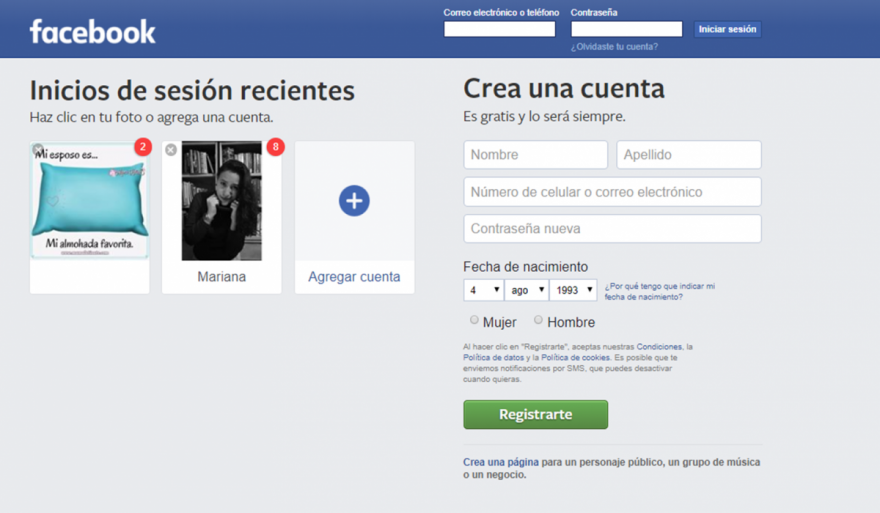Image resolution: width=880 pixels, height=513 pixels.
Task: Open the ¿Olvidaste tu cuenta? link
Action: (615, 47)
